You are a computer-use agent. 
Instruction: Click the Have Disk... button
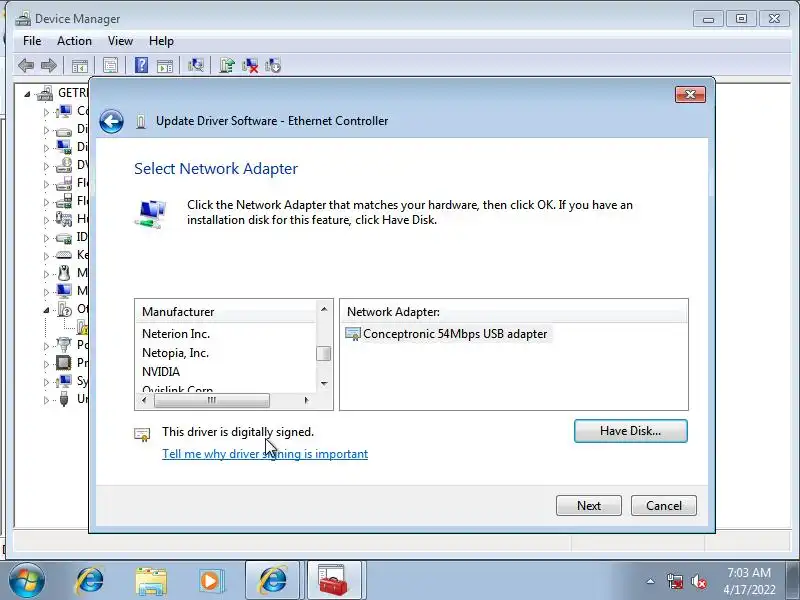point(631,431)
